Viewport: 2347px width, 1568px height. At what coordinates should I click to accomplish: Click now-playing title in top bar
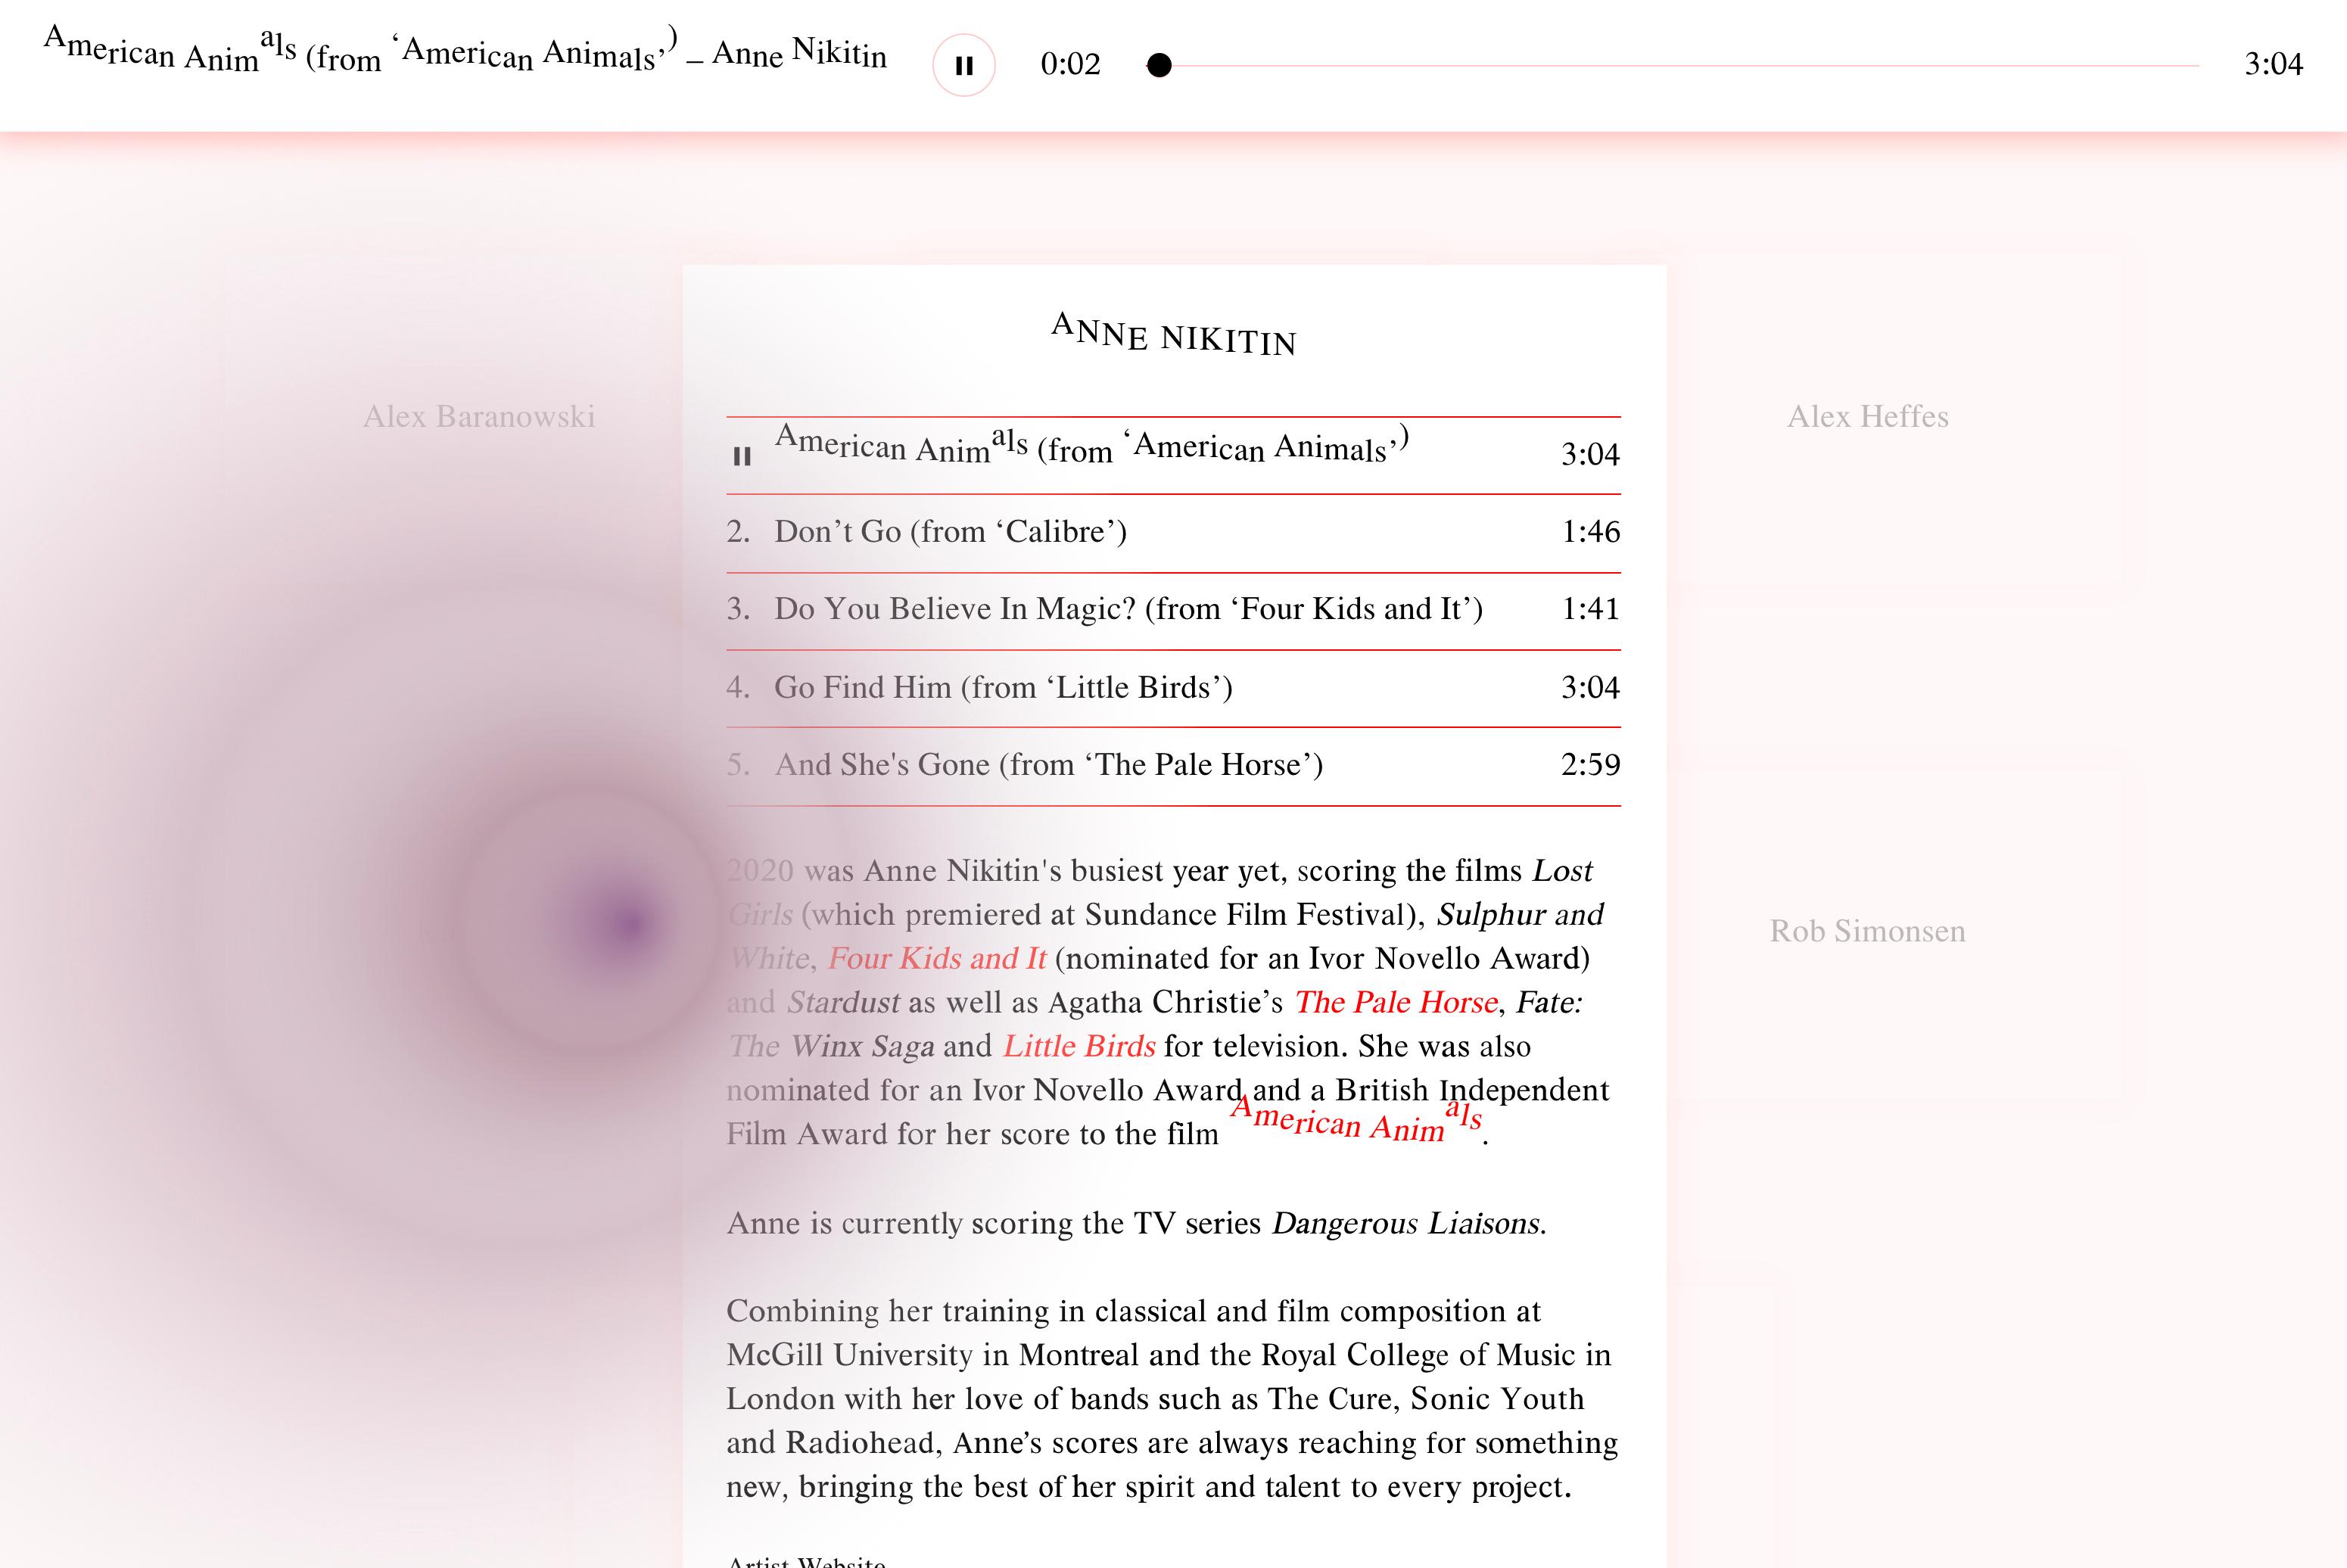465,54
